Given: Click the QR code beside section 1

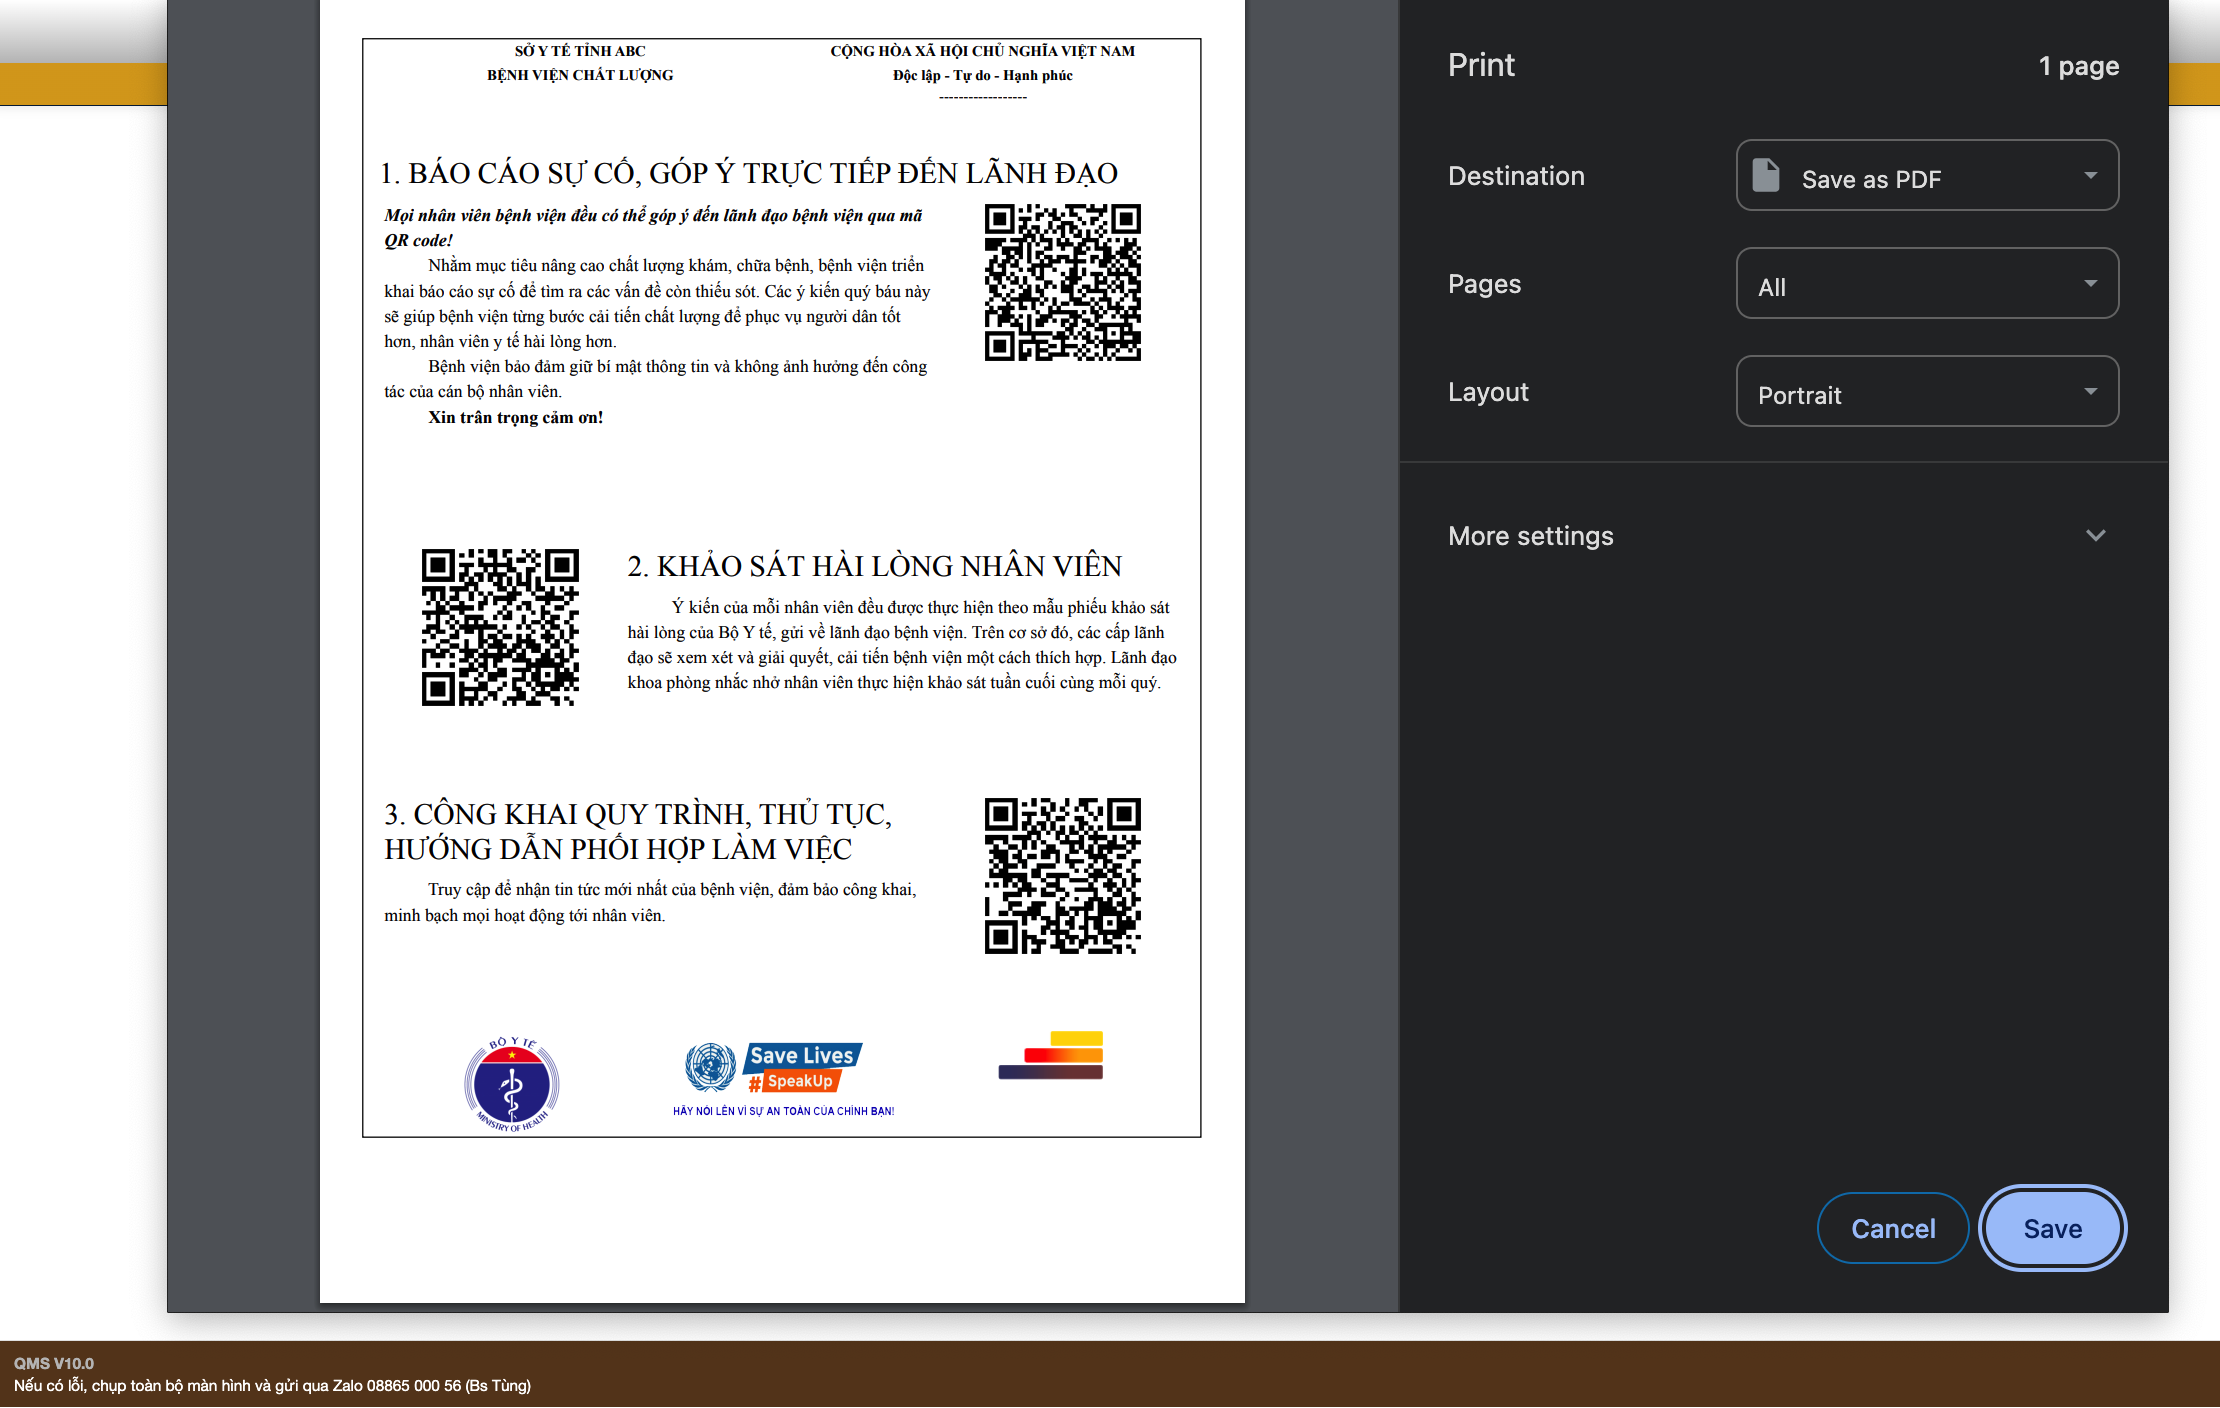Looking at the screenshot, I should (x=1062, y=283).
